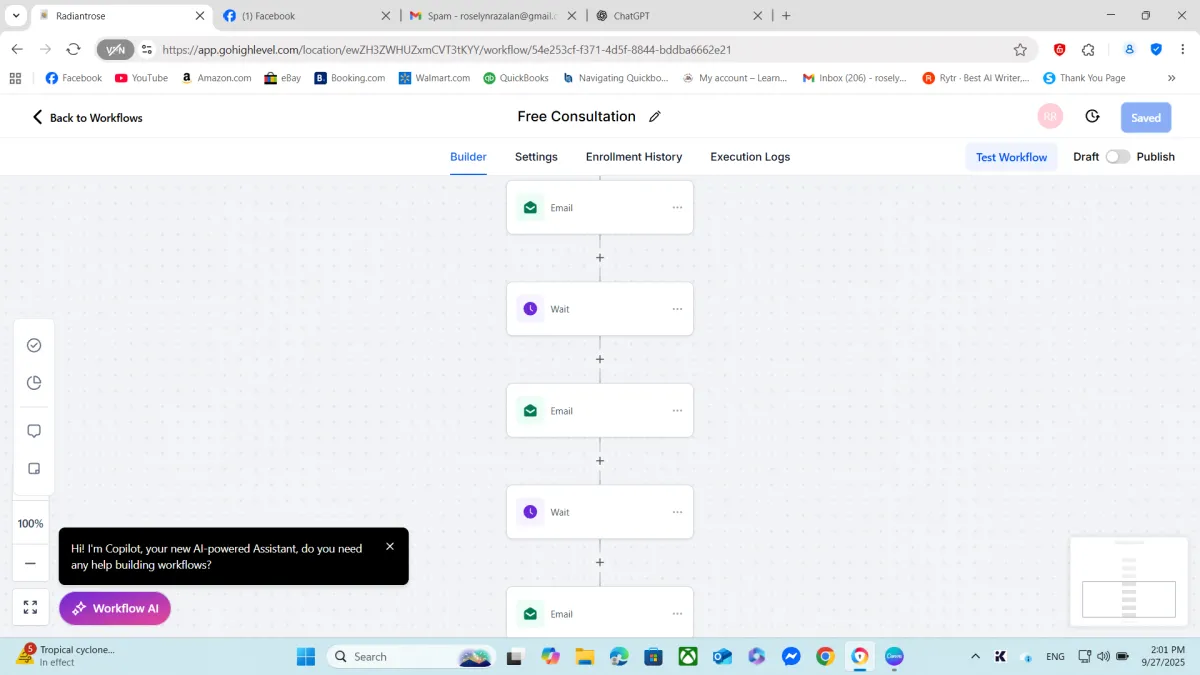Open options menu of the second Wait step

click(677, 512)
